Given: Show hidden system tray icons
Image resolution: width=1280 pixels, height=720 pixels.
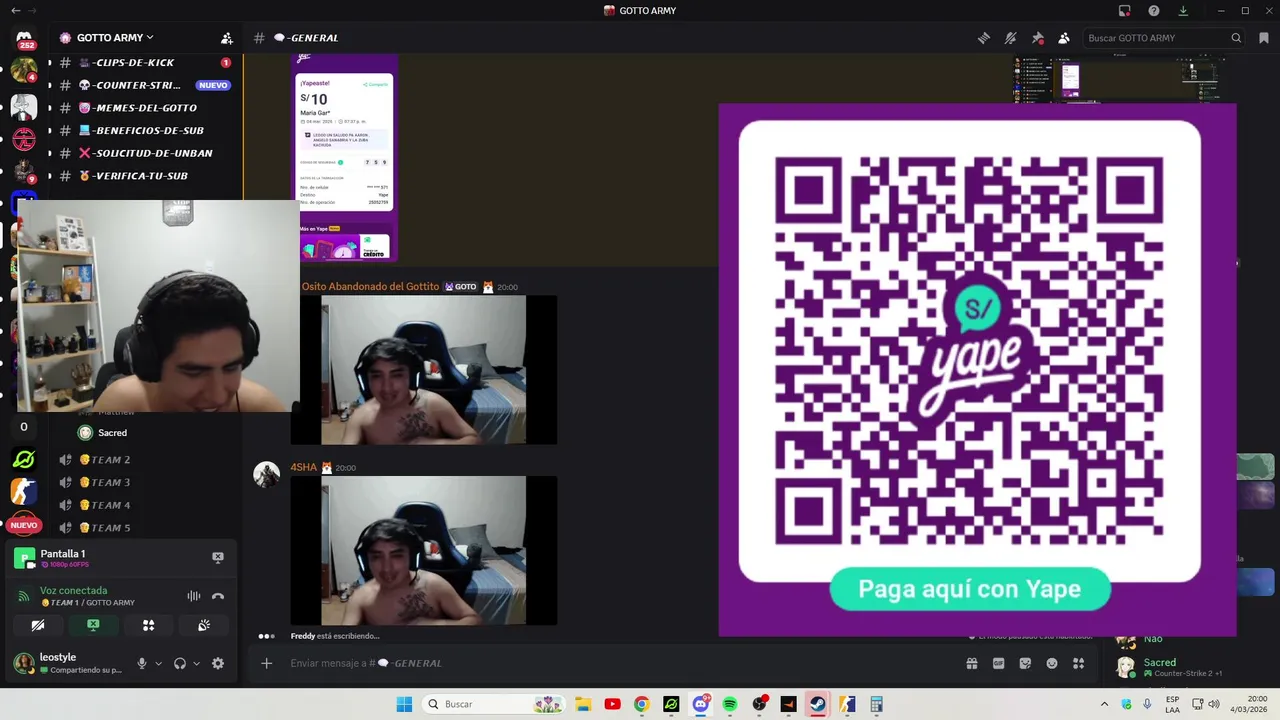Looking at the screenshot, I should [x=1104, y=704].
